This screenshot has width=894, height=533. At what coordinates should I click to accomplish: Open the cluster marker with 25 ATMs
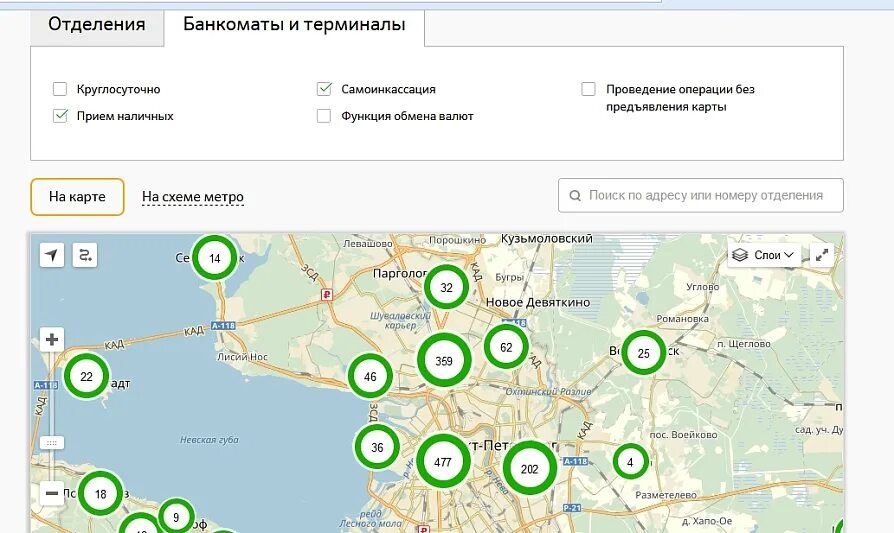pos(644,353)
